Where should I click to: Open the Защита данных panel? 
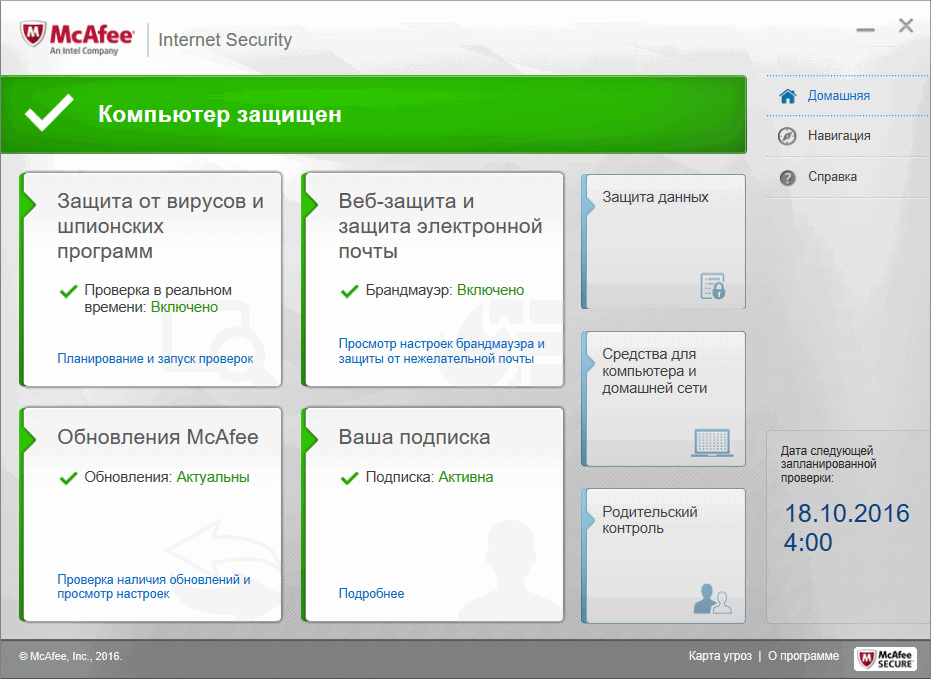click(x=663, y=240)
